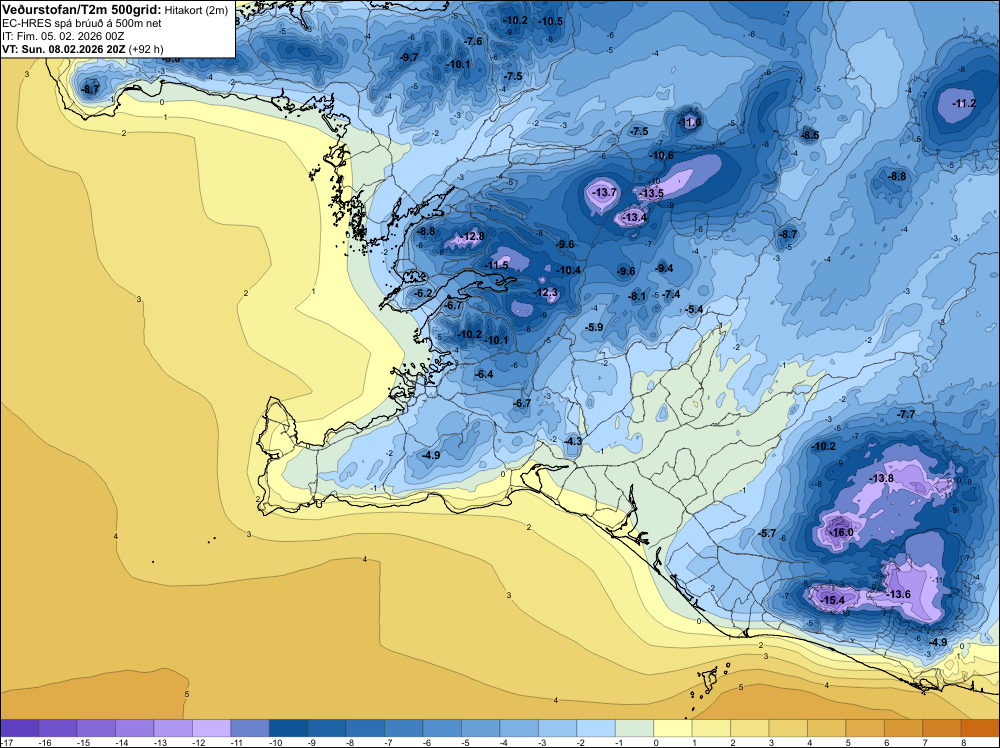Click the legend swatch between 4 and 5
The width and height of the screenshot is (1000, 748).
827,728
